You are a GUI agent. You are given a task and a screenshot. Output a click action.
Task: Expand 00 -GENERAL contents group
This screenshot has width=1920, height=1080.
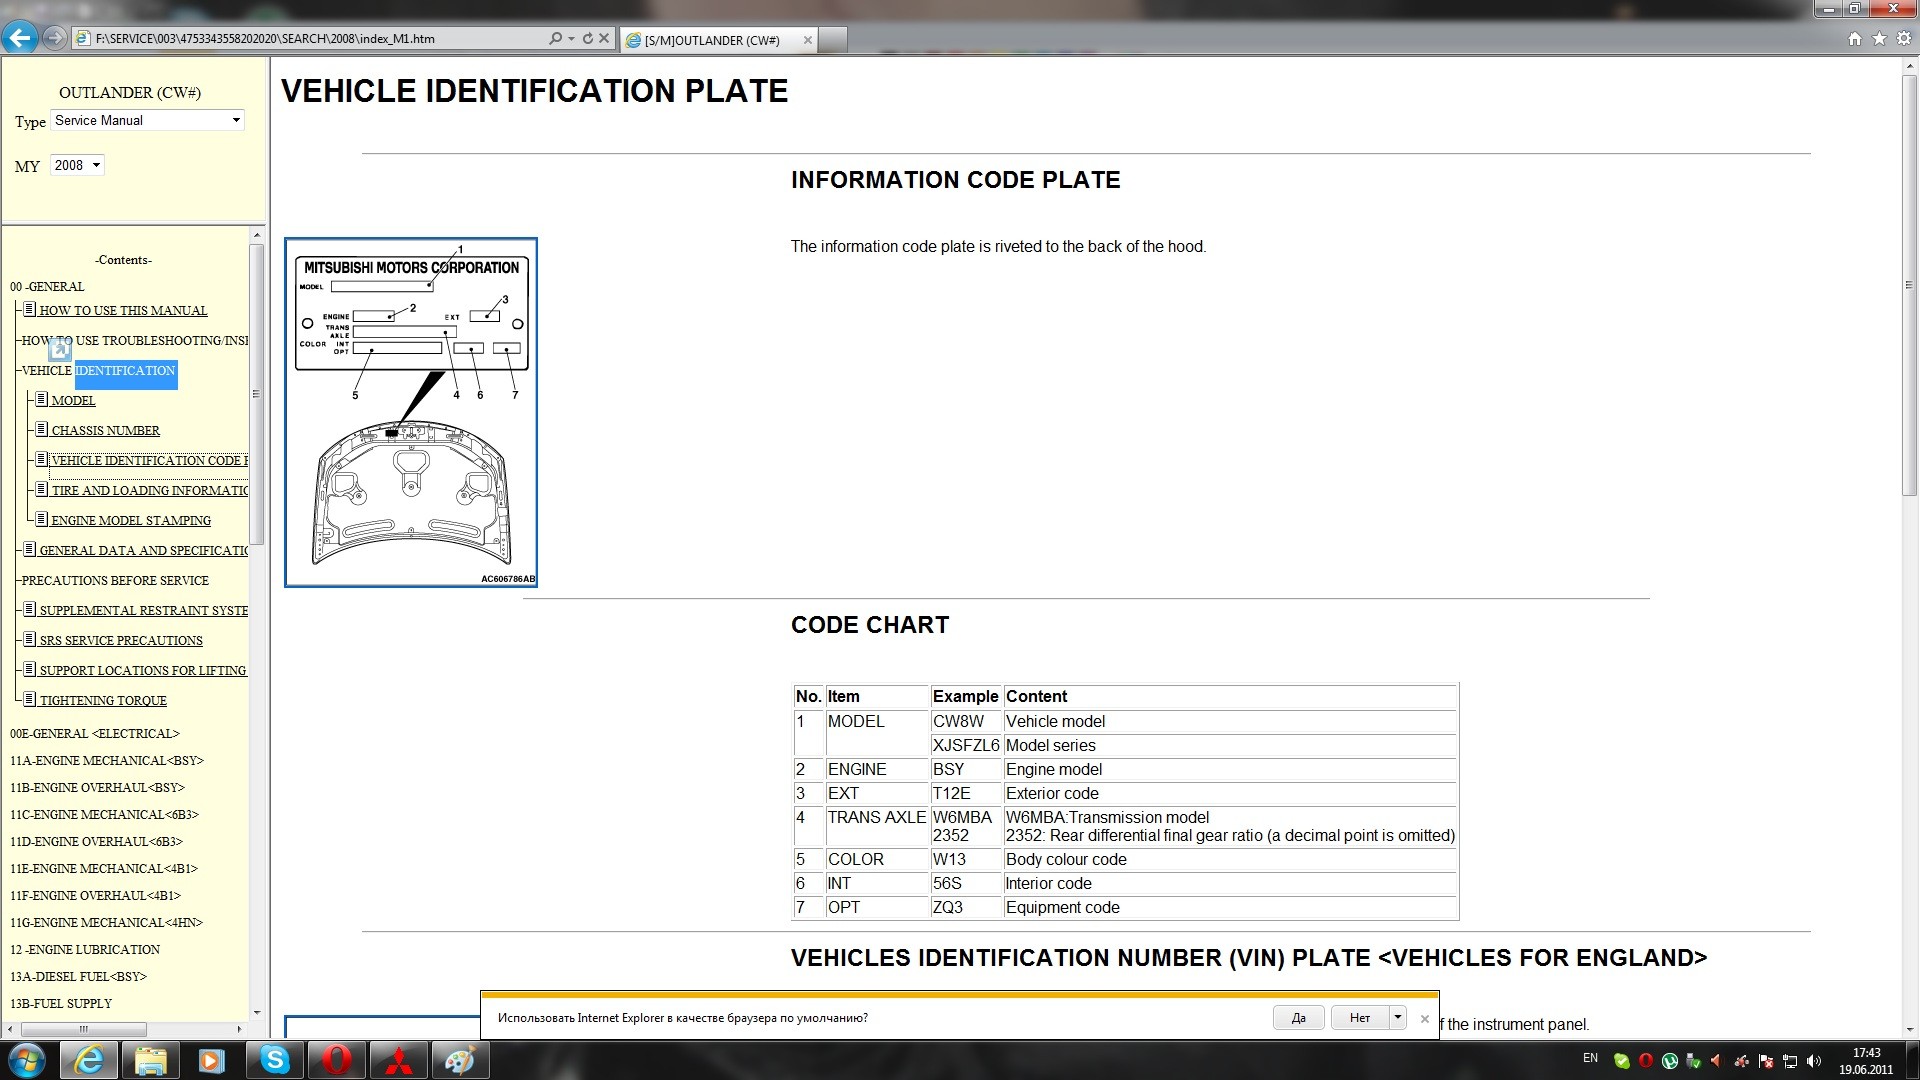click(47, 287)
